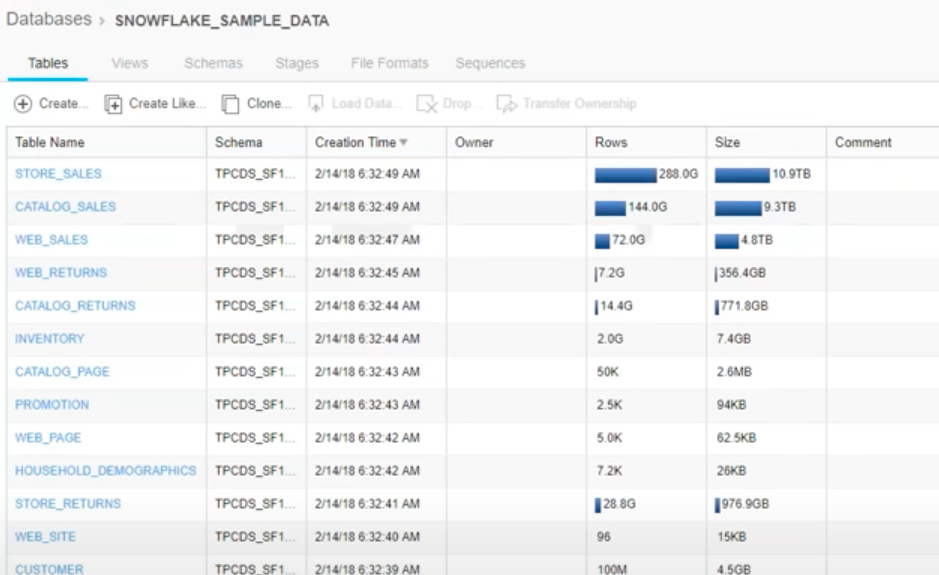This screenshot has height=575, width=939.
Task: Sort by Owner column header
Action: tap(474, 143)
